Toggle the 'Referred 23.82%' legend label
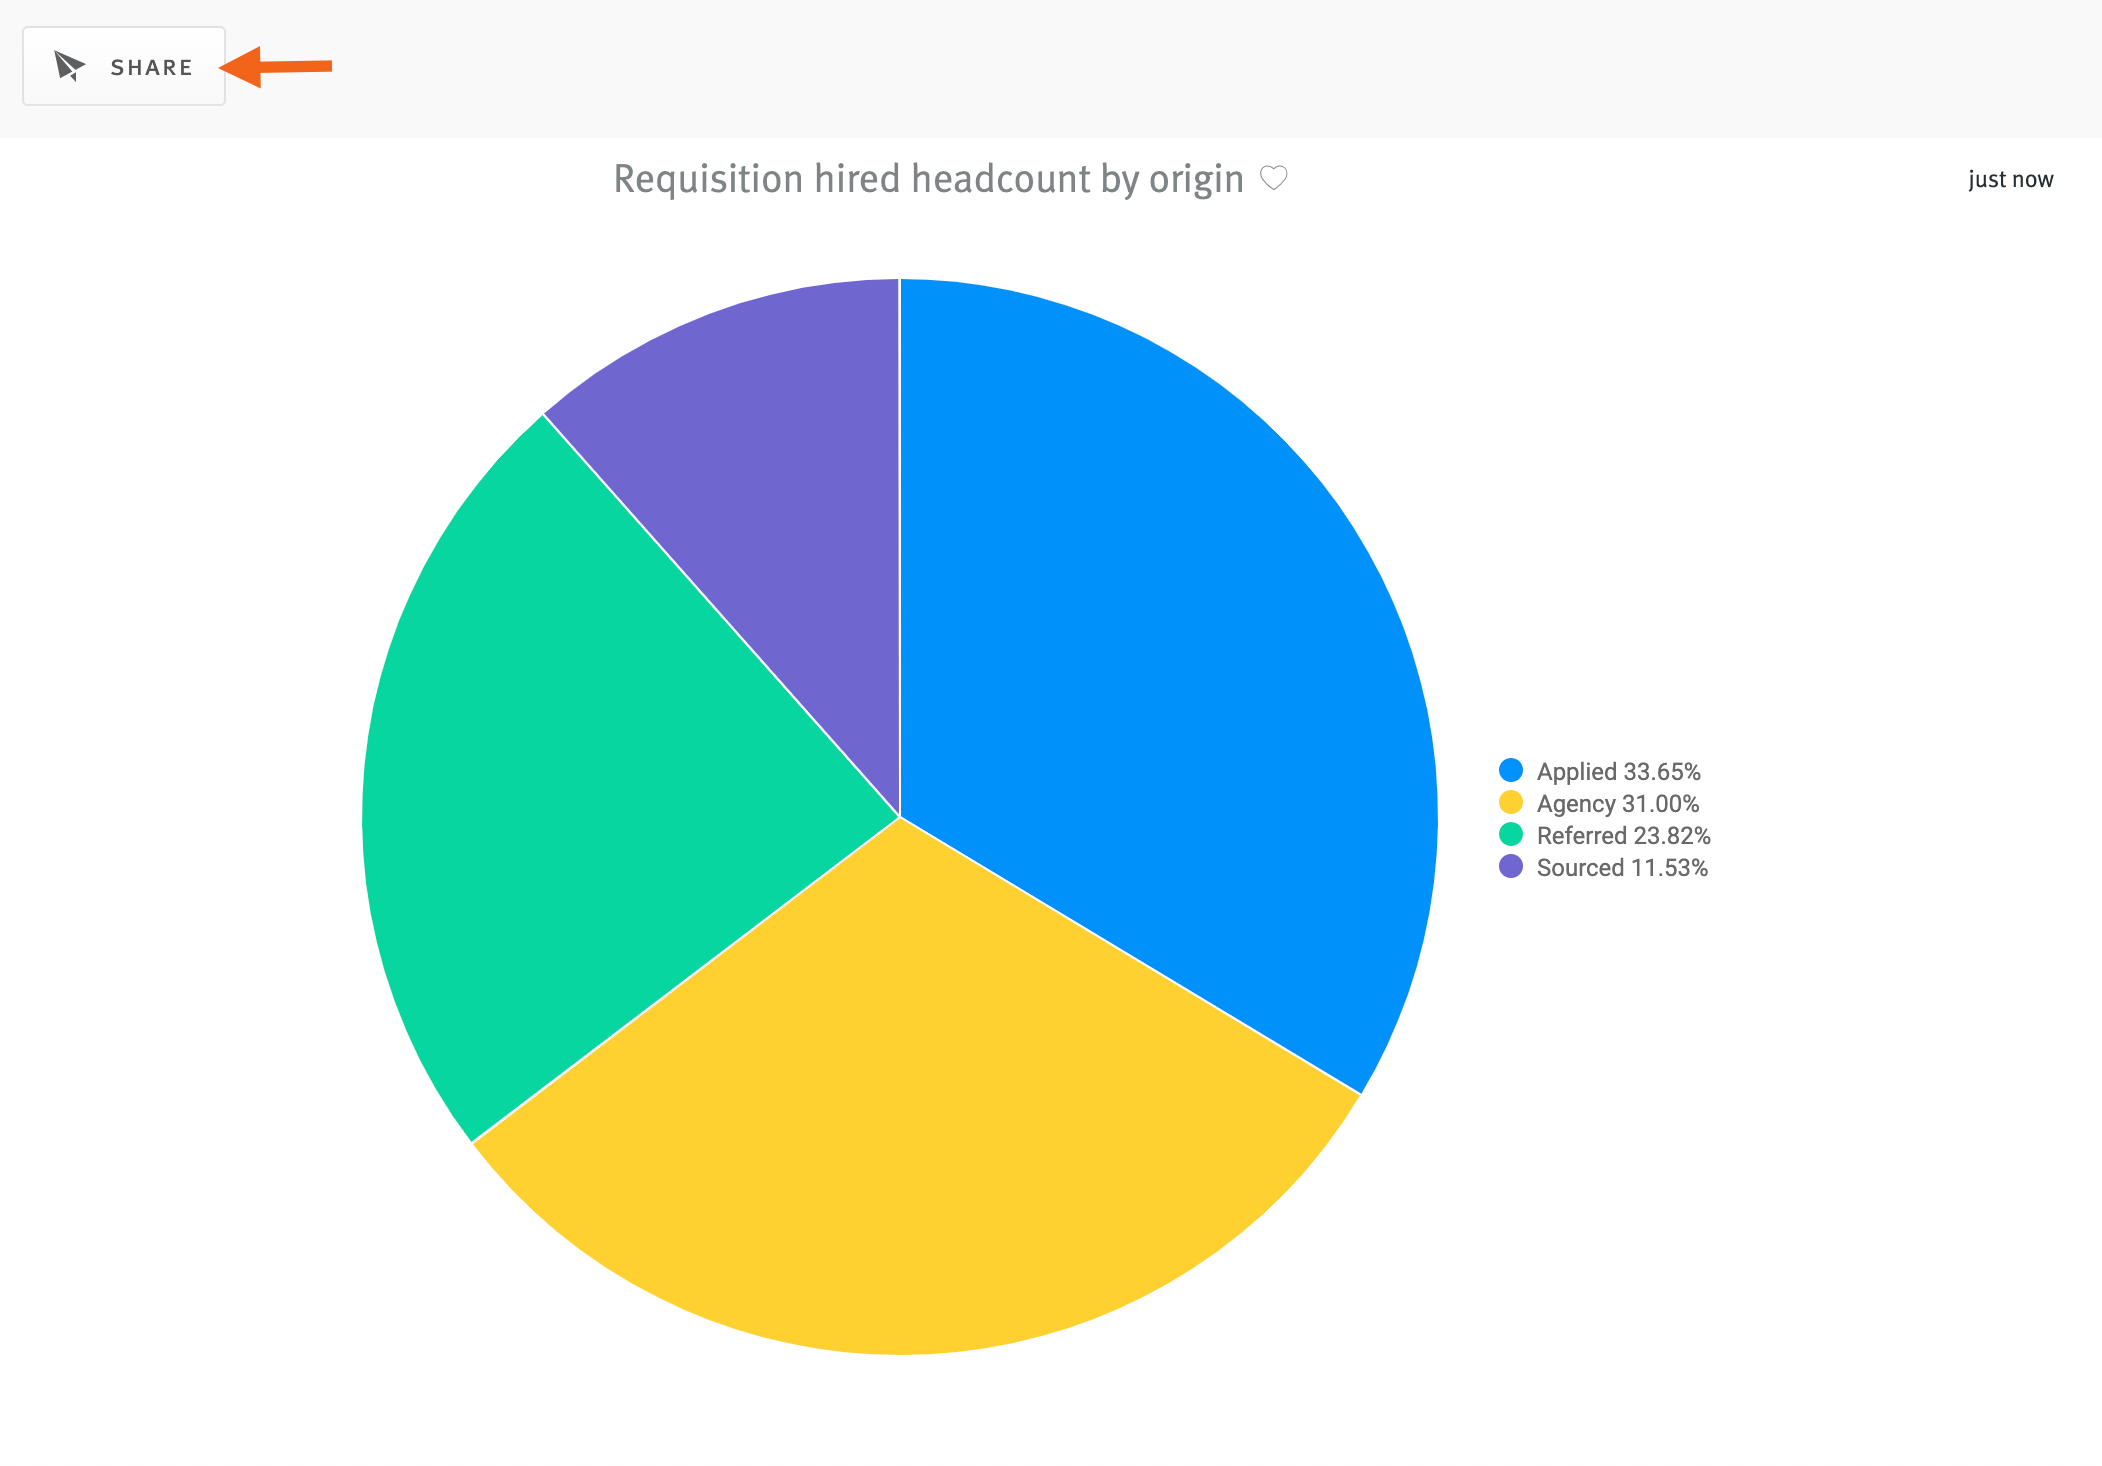Image resolution: width=2102 pixels, height=1466 pixels. (1623, 835)
